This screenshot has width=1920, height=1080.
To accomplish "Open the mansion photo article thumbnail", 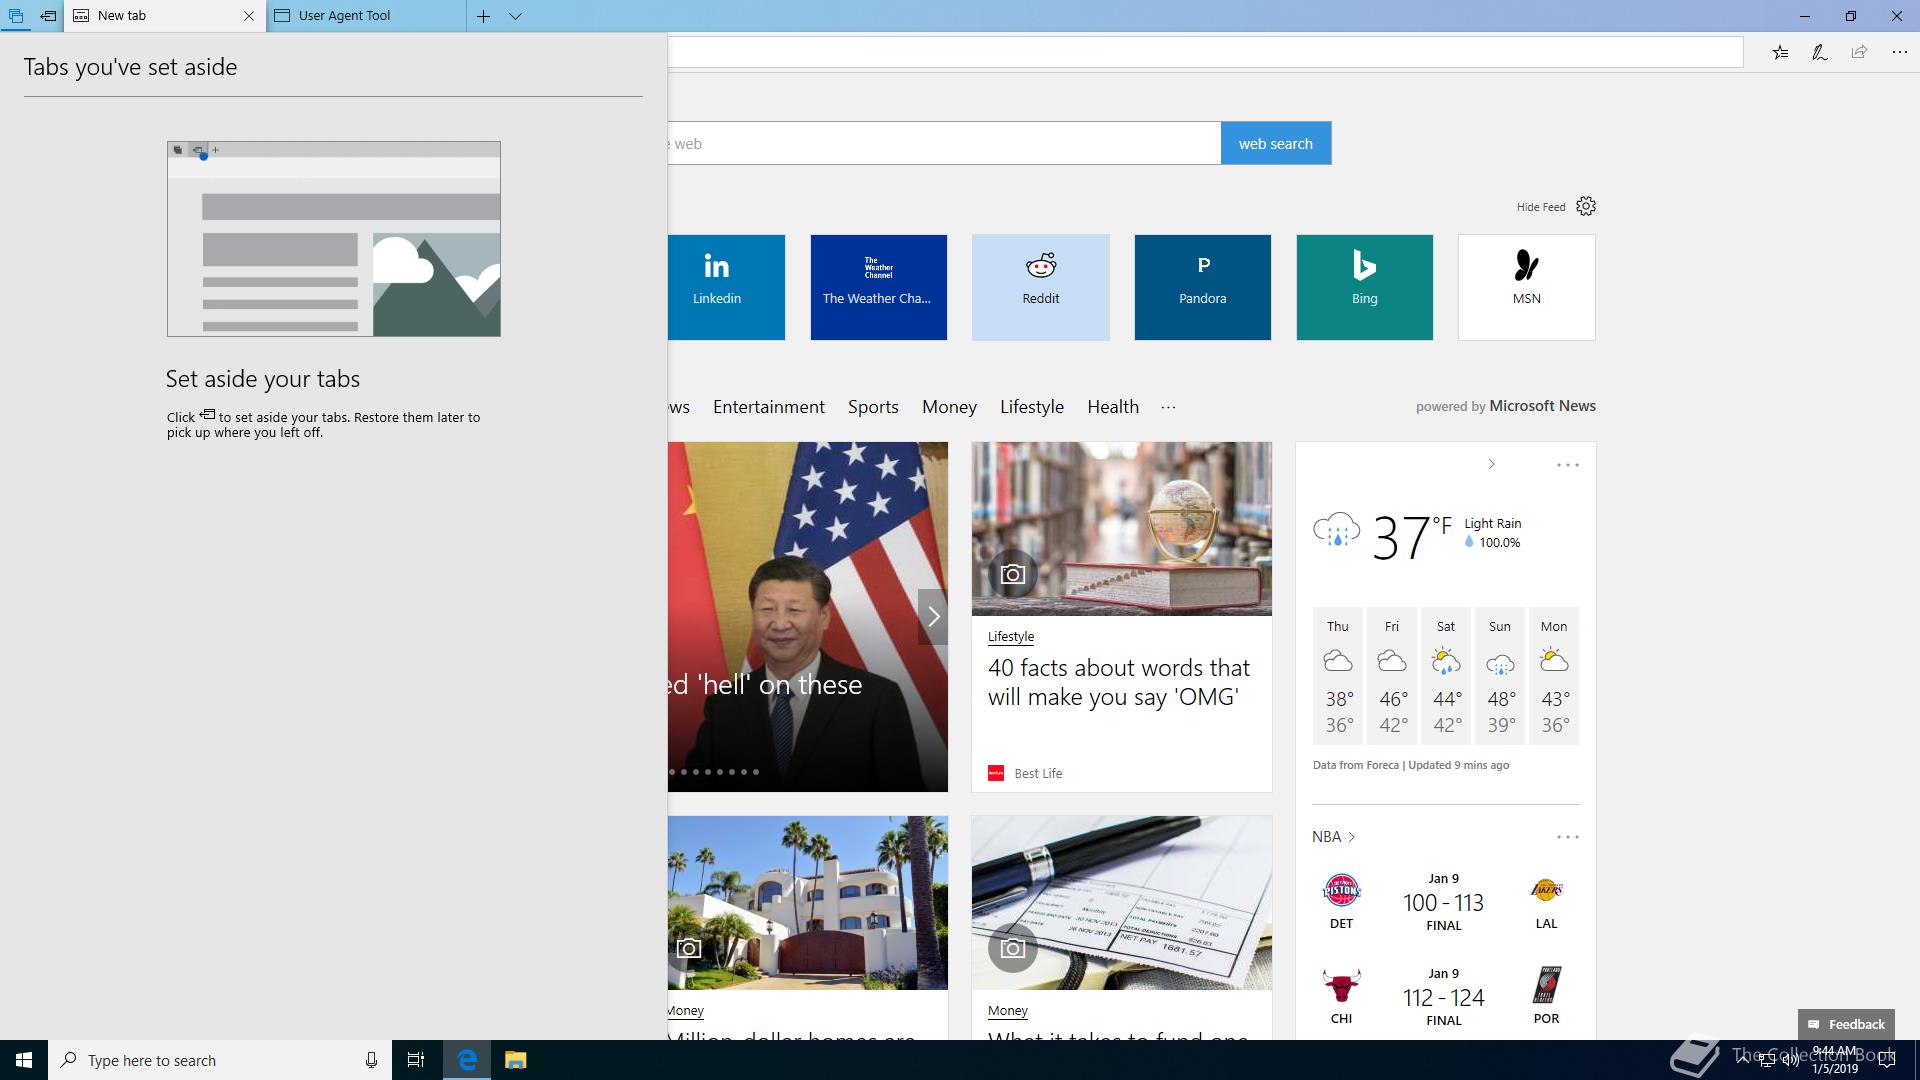I will 808,903.
